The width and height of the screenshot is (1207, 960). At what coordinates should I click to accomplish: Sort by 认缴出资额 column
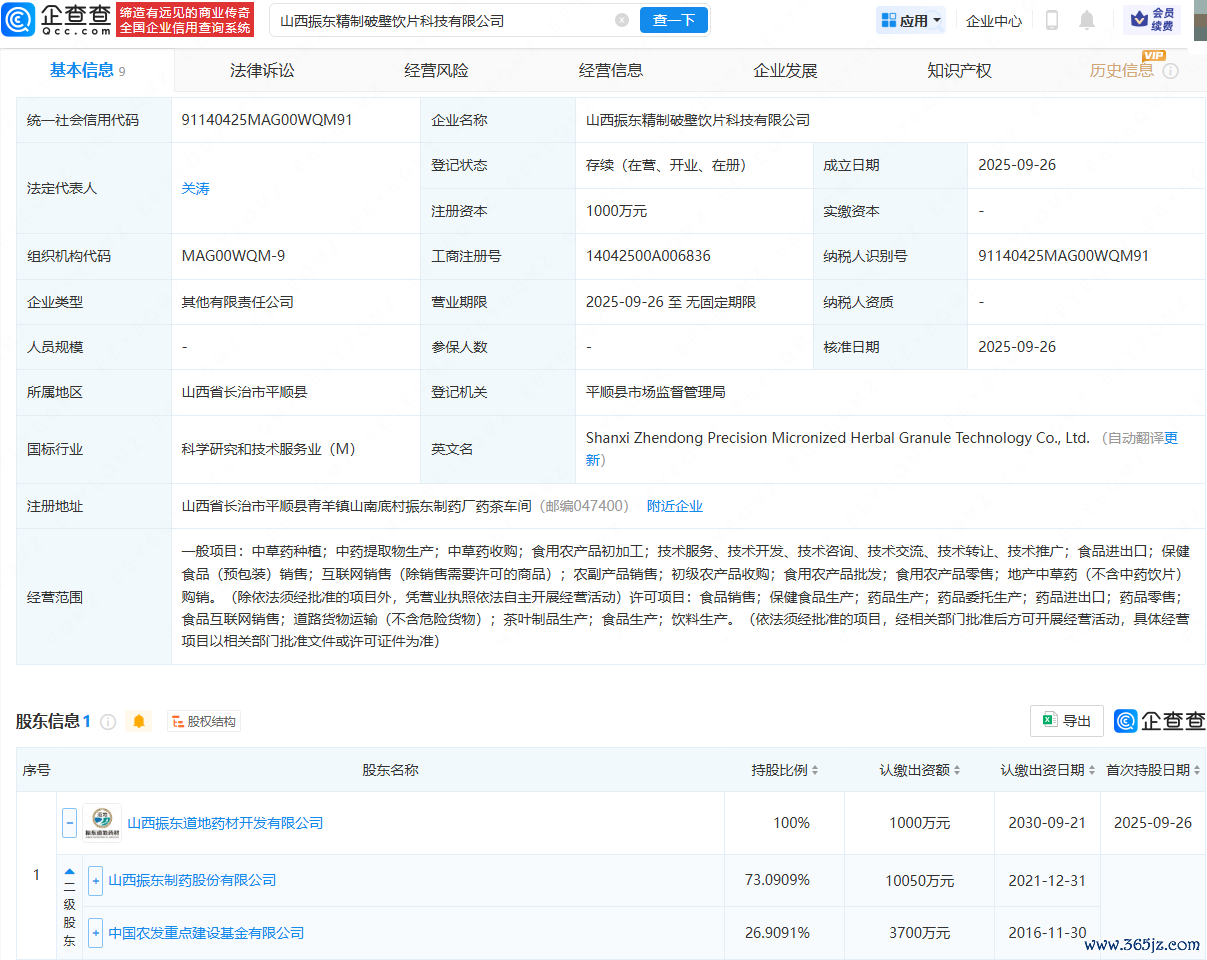920,770
